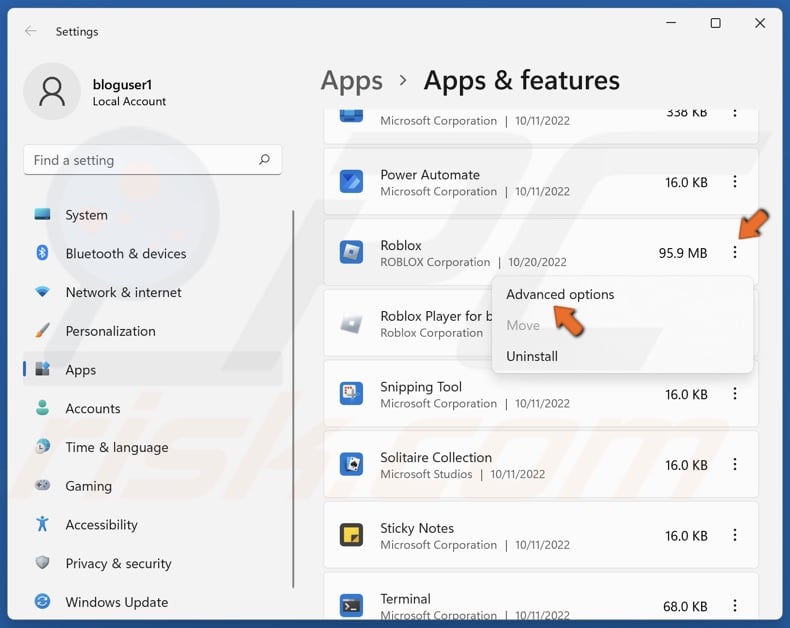Open System settings in sidebar

tap(152, 215)
